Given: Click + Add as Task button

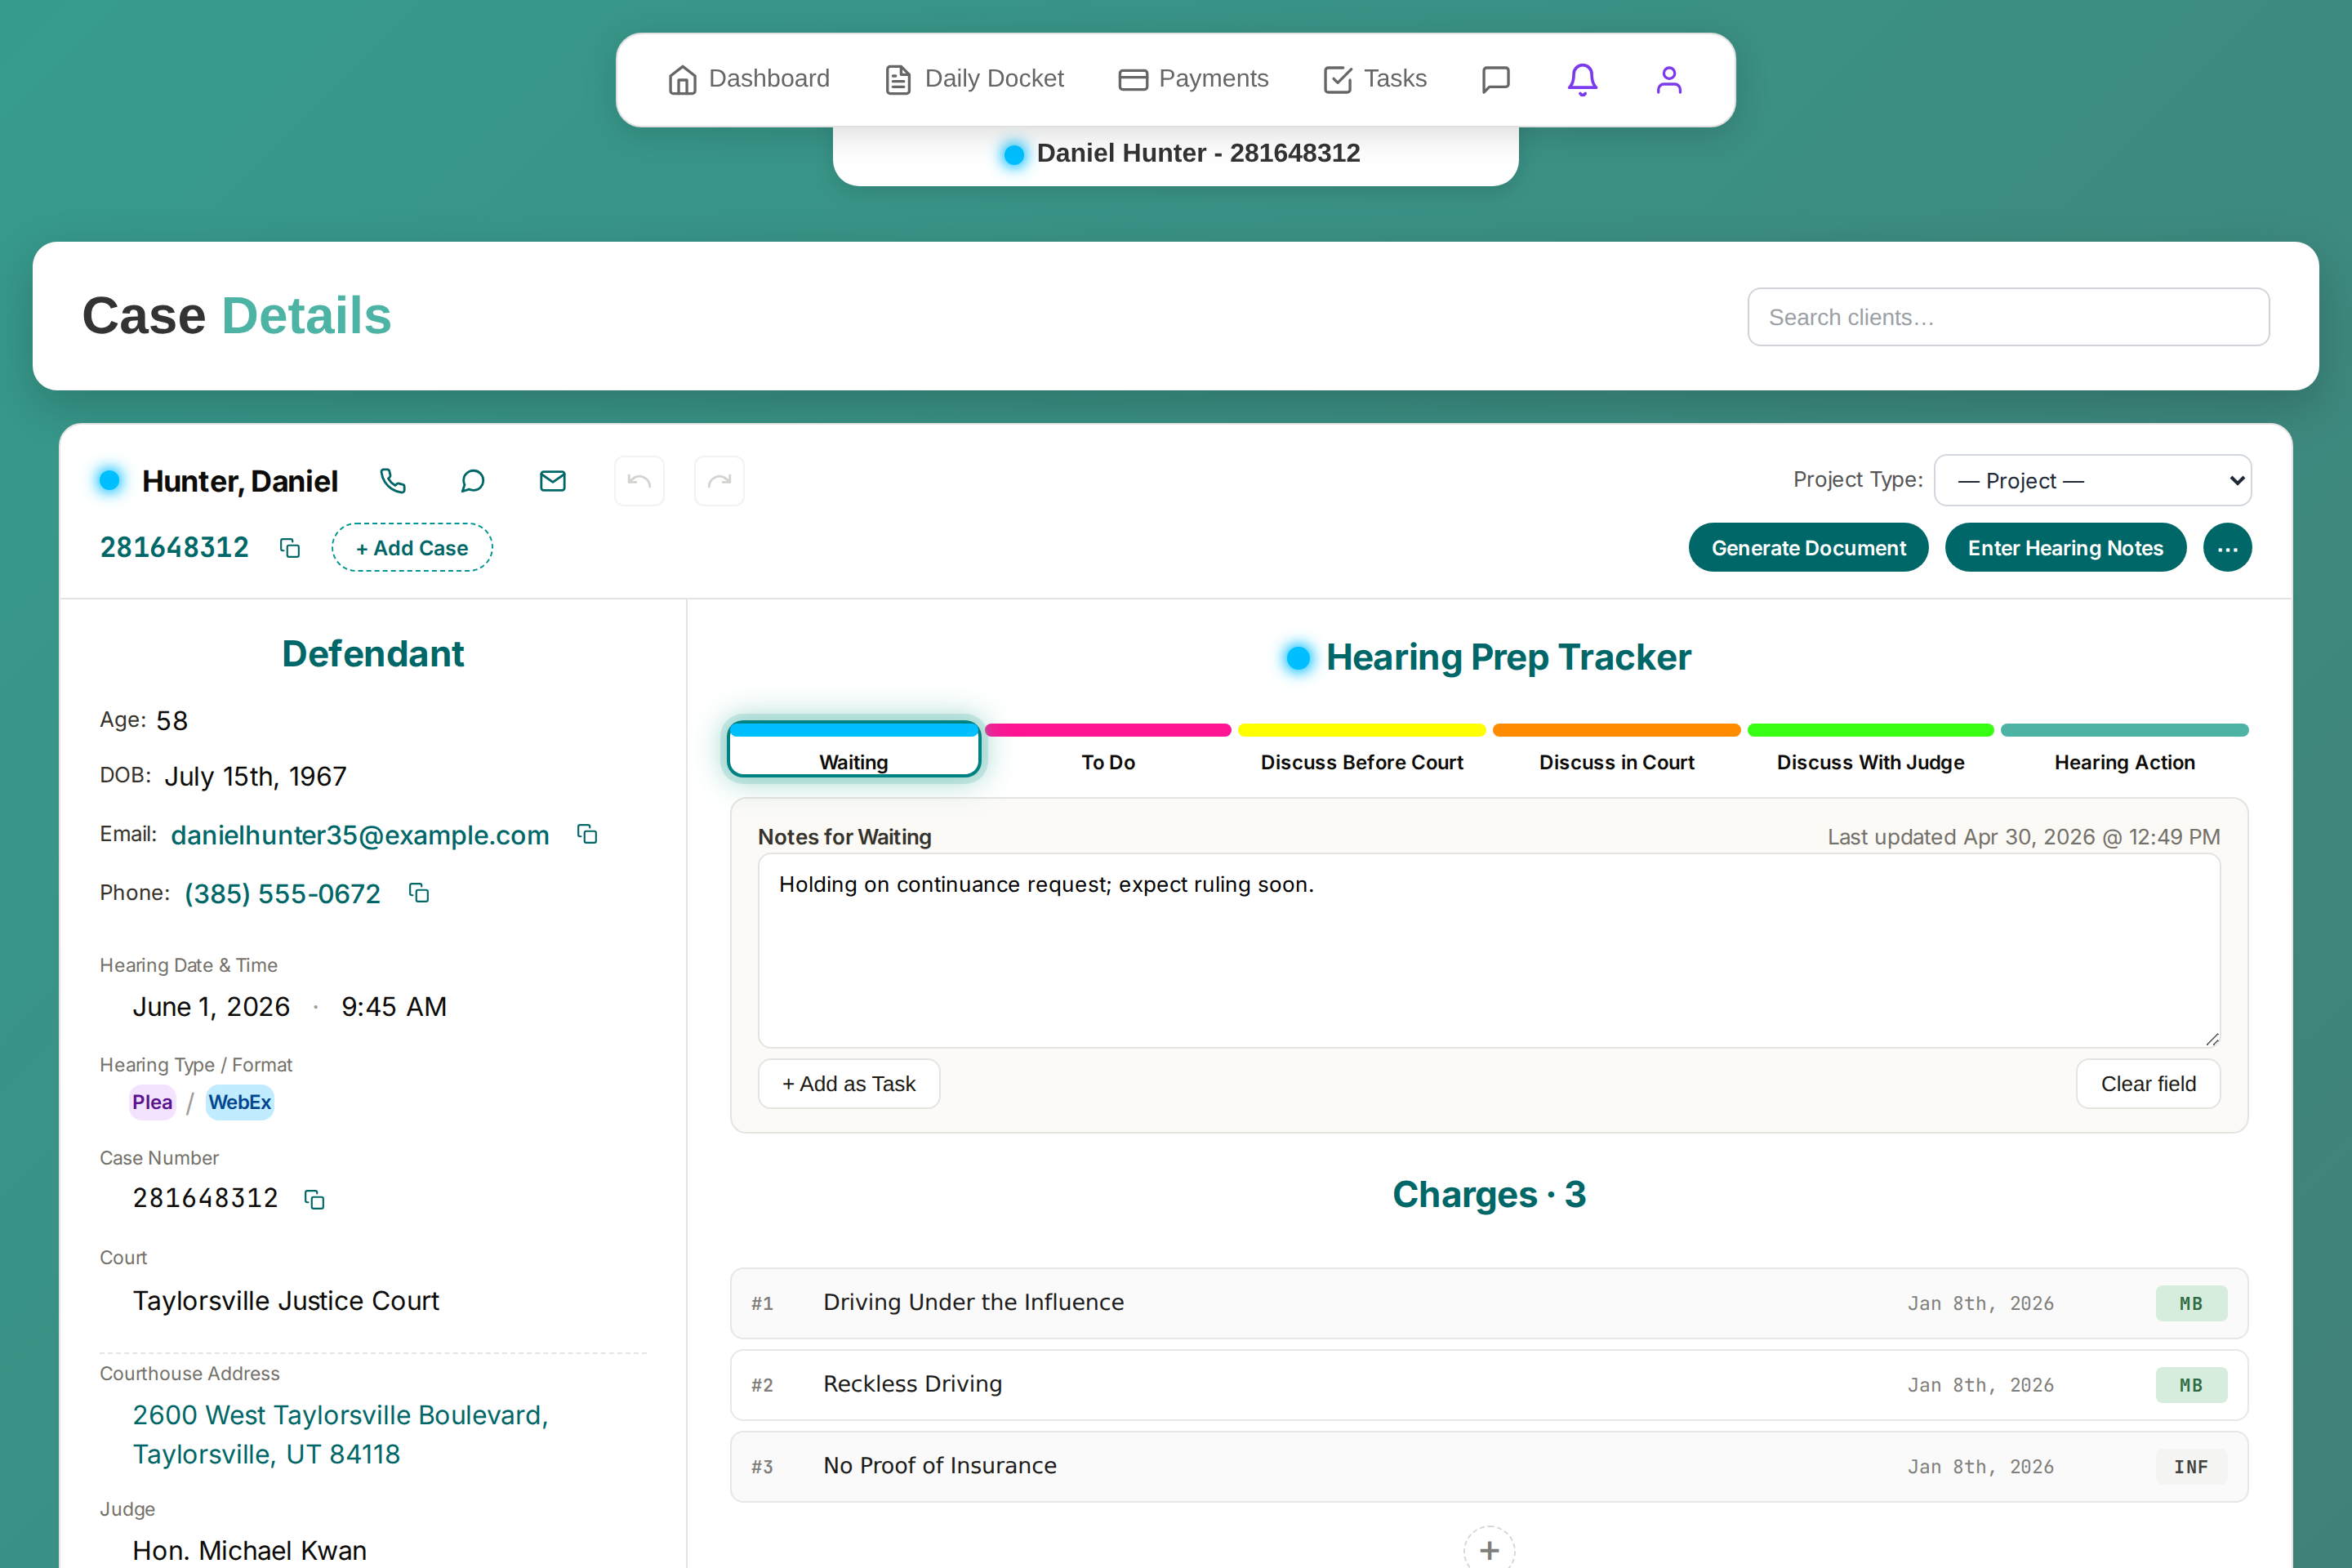Looking at the screenshot, I should point(849,1084).
